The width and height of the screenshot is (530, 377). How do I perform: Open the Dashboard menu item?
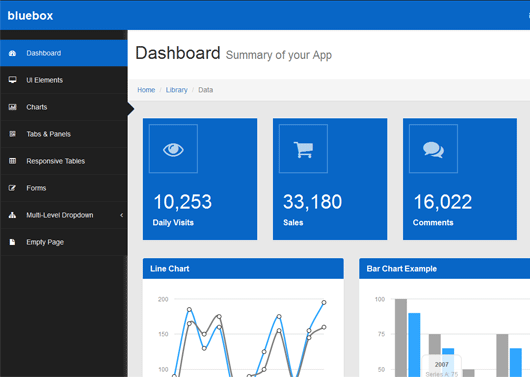[x=64, y=53]
